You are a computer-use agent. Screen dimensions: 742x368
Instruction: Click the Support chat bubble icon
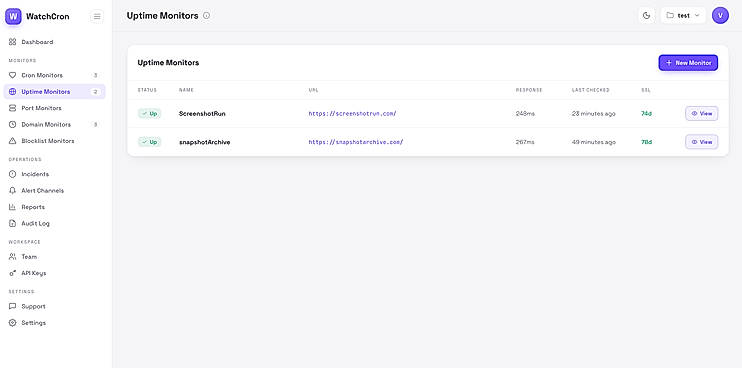pos(13,307)
